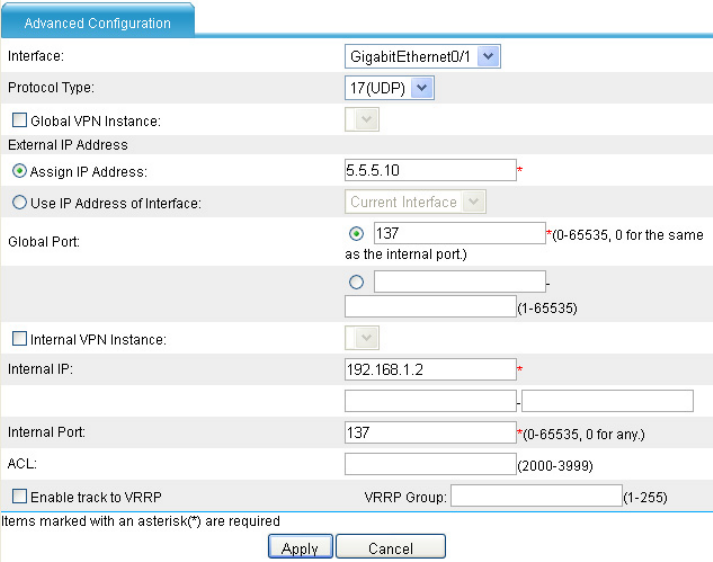Select the Assign IP Address radio button
Image resolution: width=713 pixels, height=562 pixels.
click(x=19, y=171)
